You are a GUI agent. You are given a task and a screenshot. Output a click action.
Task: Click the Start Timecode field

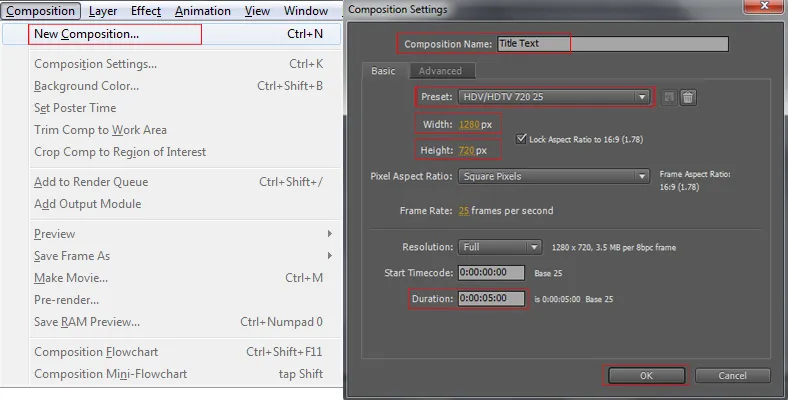coord(491,272)
